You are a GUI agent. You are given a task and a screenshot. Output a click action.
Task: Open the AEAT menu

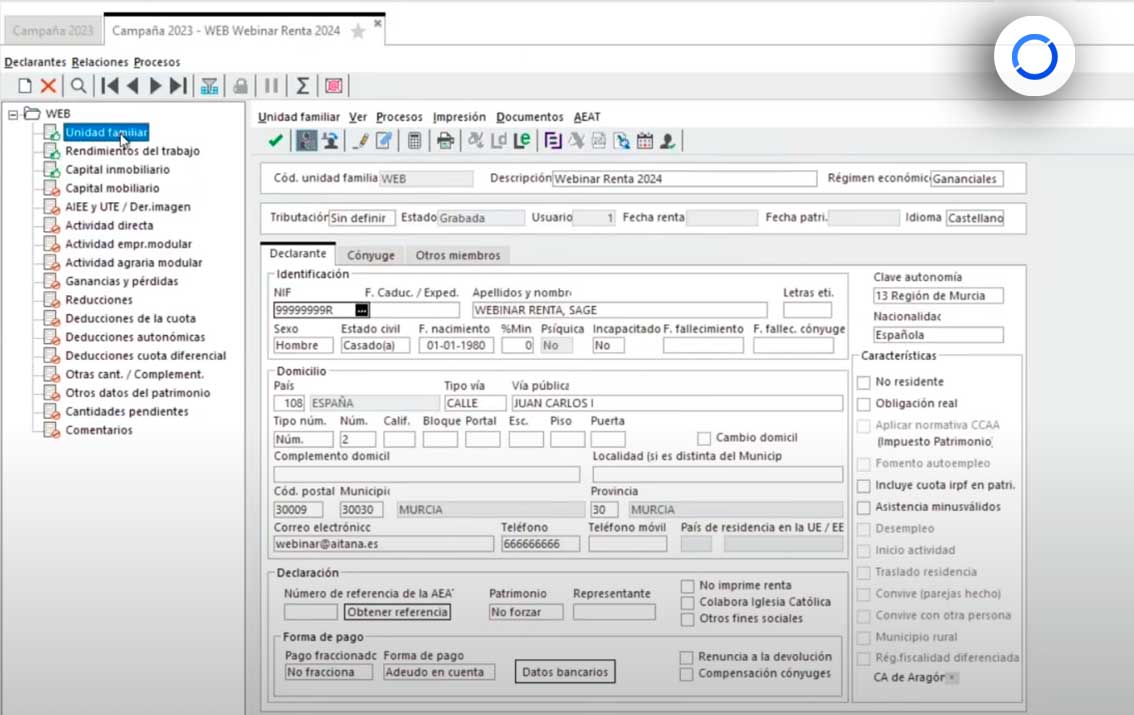click(587, 117)
